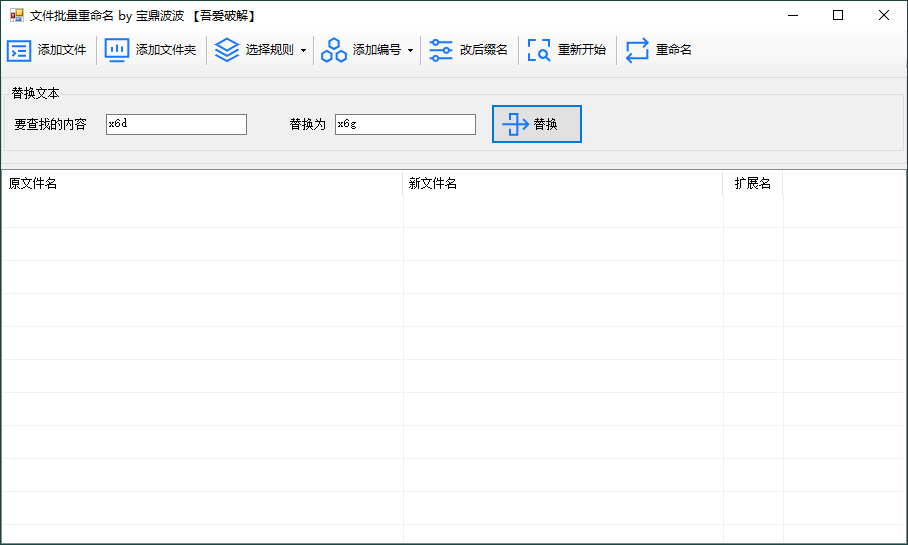Click the Add Folder monitor icon
Screen dimensions: 908x545
(117, 51)
